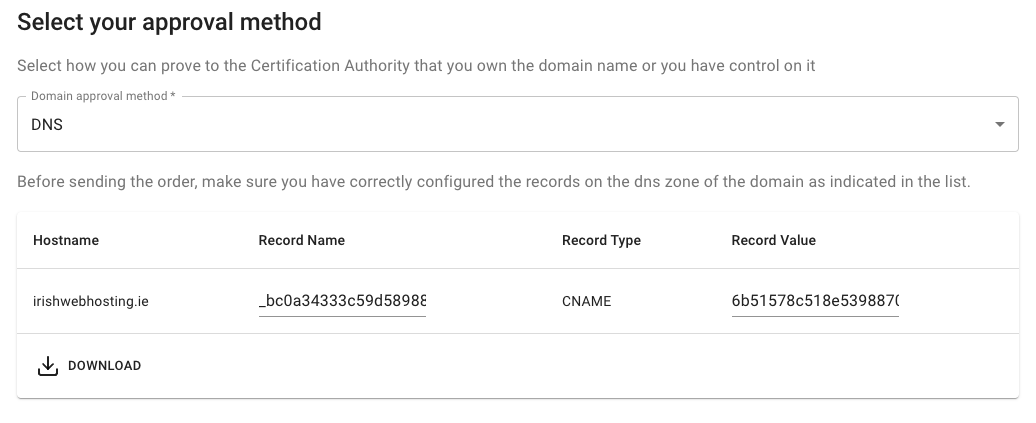Click the dropdown caret arrow
Screen dimensions: 1036x423
(x=999, y=125)
